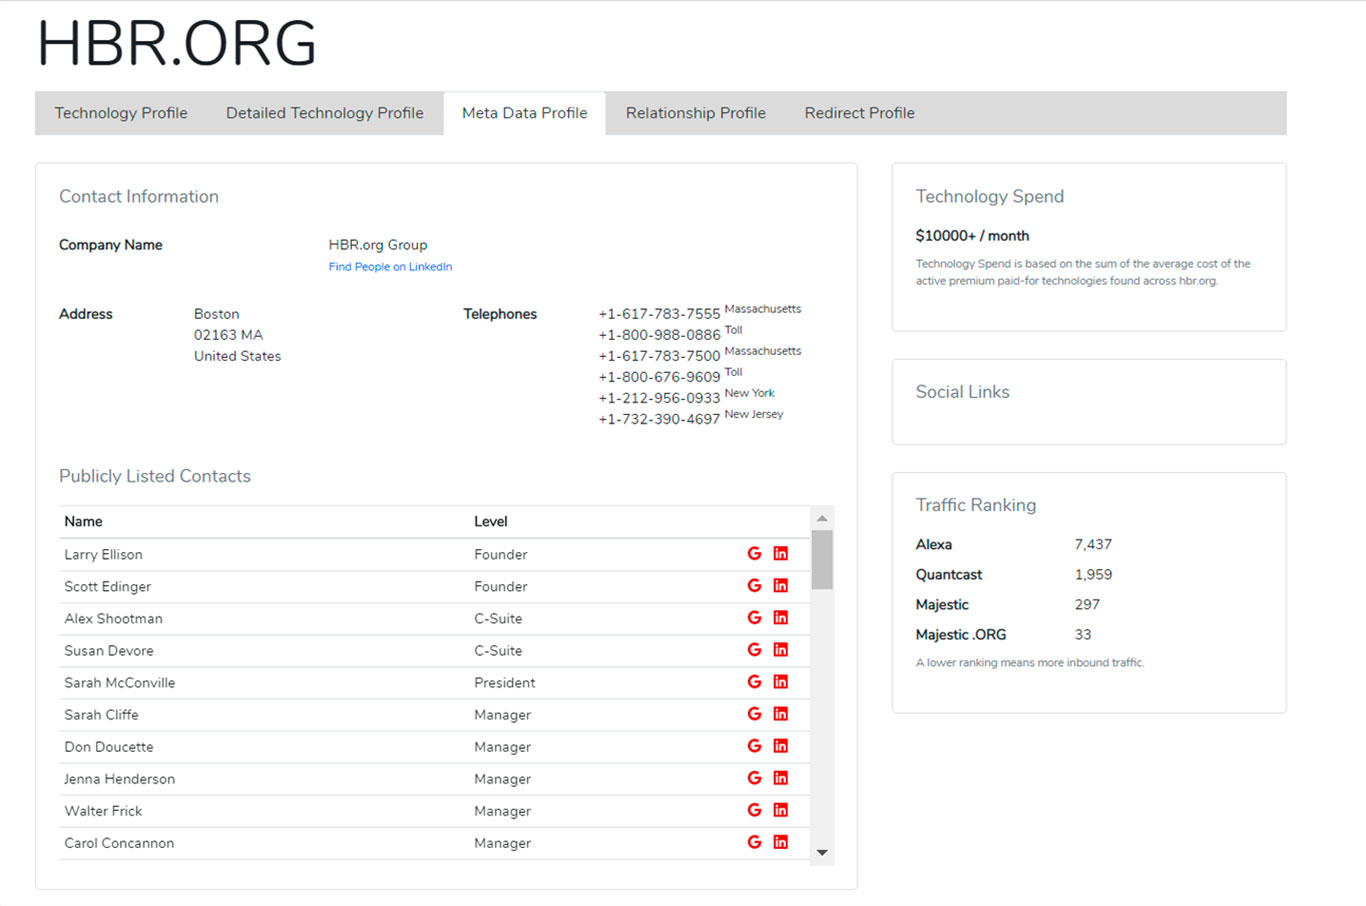Click the HBR.org Group company name

[x=378, y=244]
